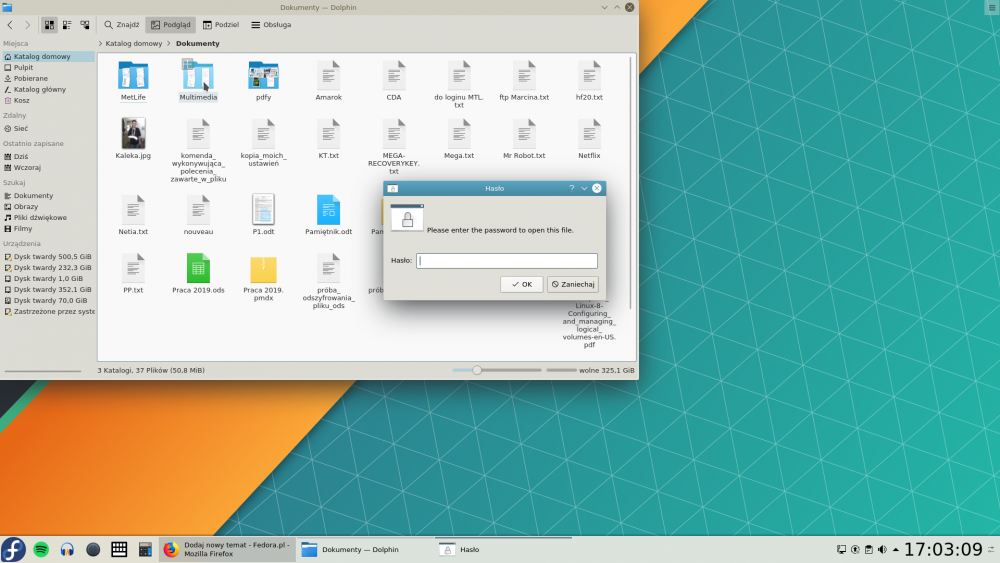Select MEGA-RECOVERYKEY.txt file

(393, 147)
